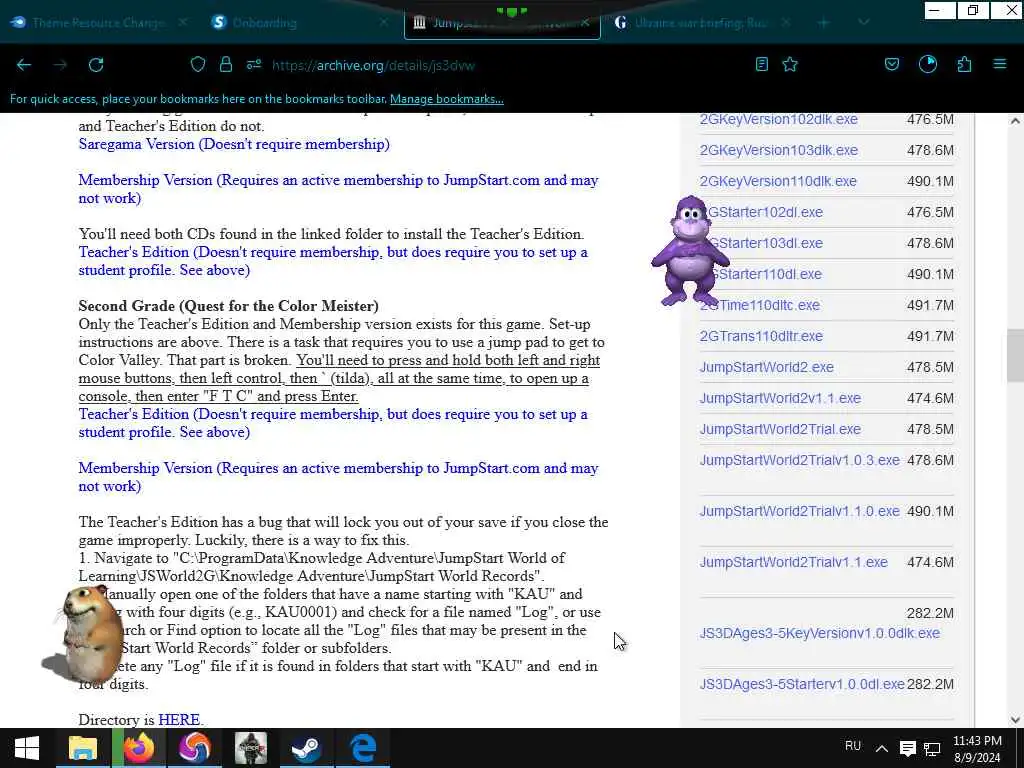Download JumpStartWorld2Trialv1.1.0.exe file
This screenshot has height=768, width=1024.
799,511
